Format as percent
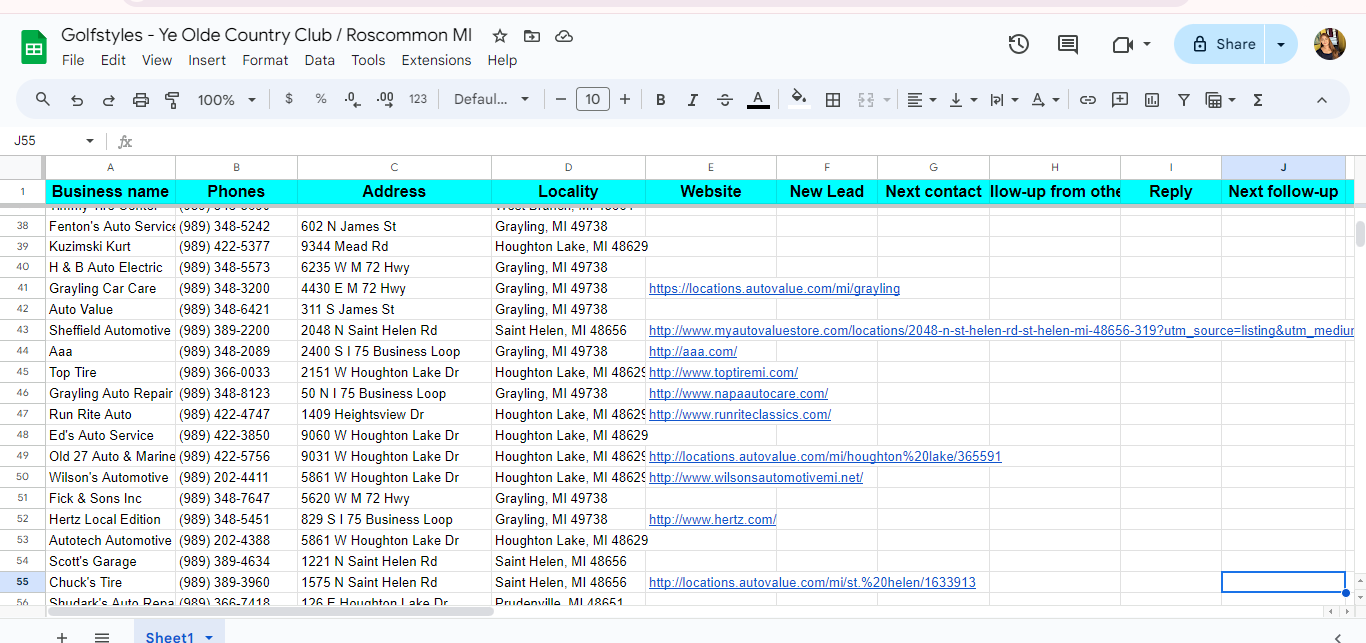This screenshot has height=643, width=1366. click(321, 99)
